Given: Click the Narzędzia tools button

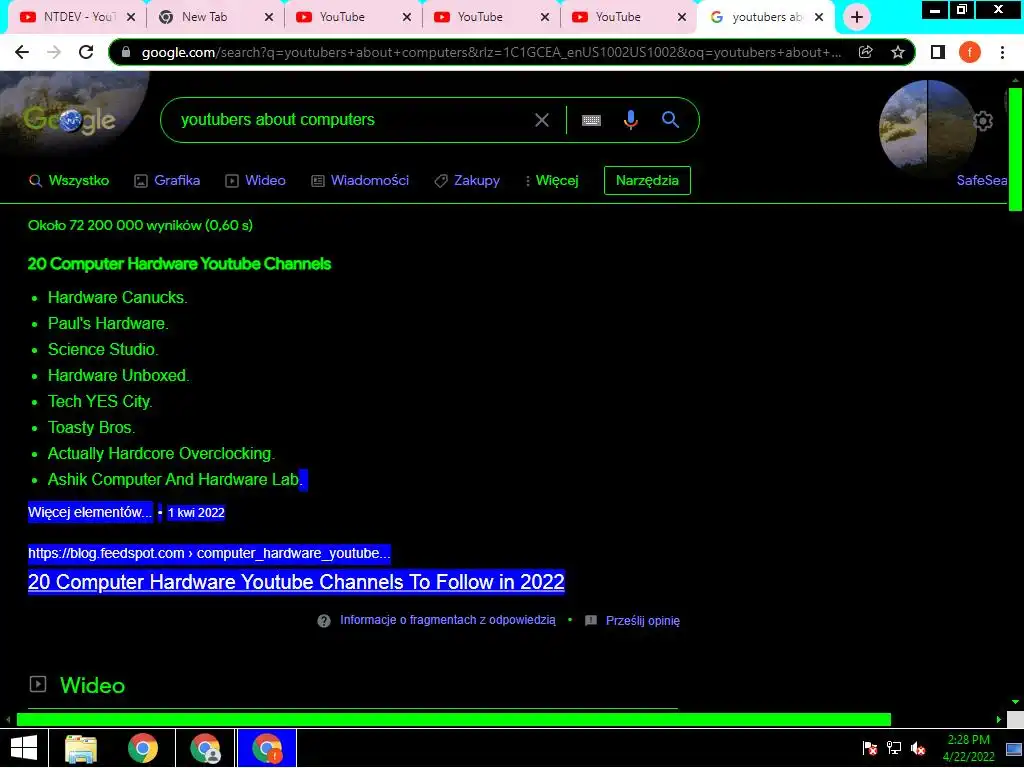Looking at the screenshot, I should click(x=647, y=180).
